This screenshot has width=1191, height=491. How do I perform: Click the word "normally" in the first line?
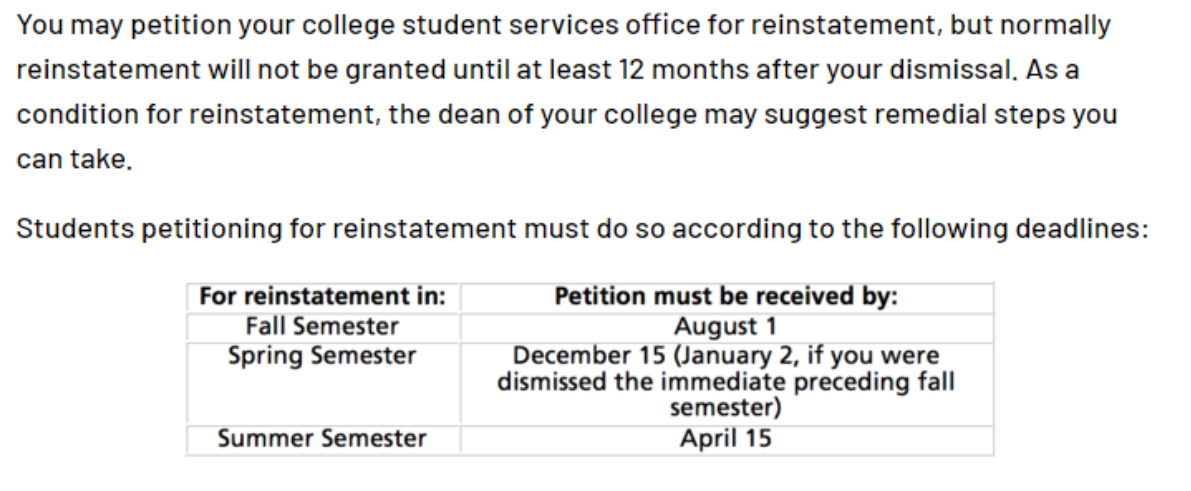pyautogui.click(x=1056, y=26)
